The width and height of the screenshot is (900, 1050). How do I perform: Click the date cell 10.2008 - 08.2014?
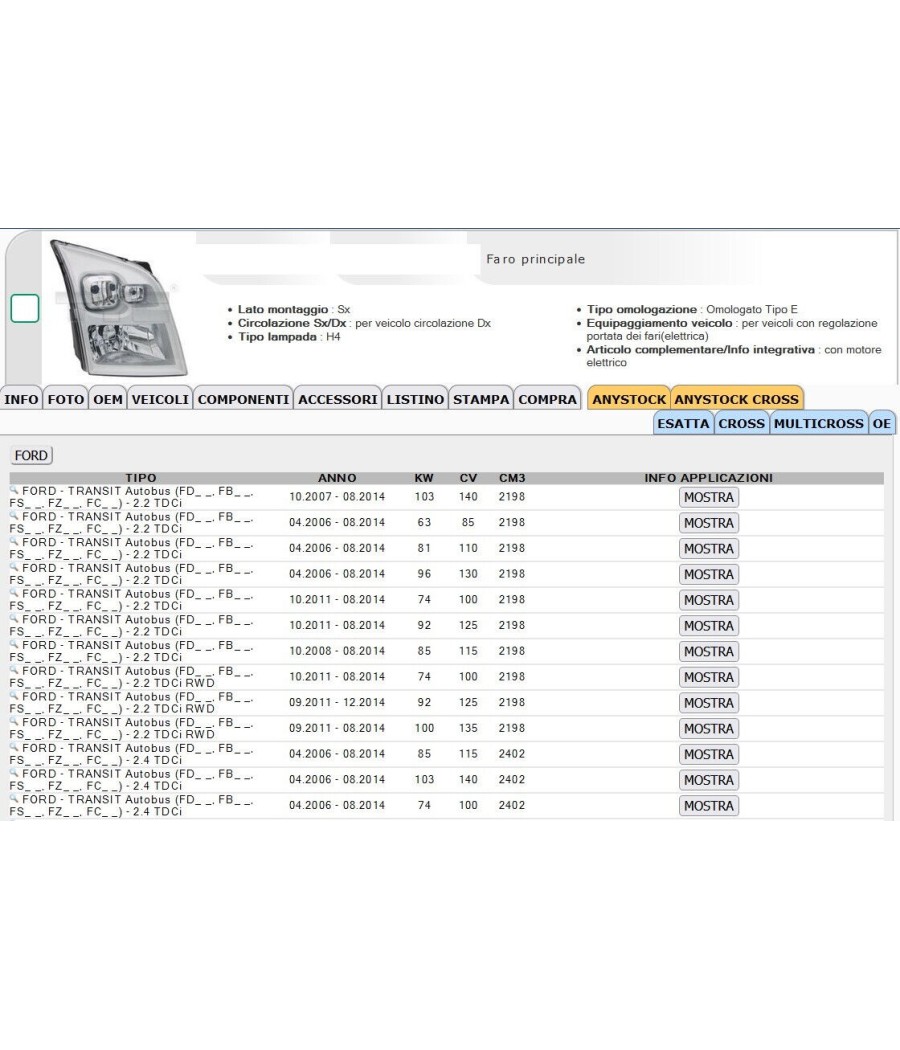337,651
